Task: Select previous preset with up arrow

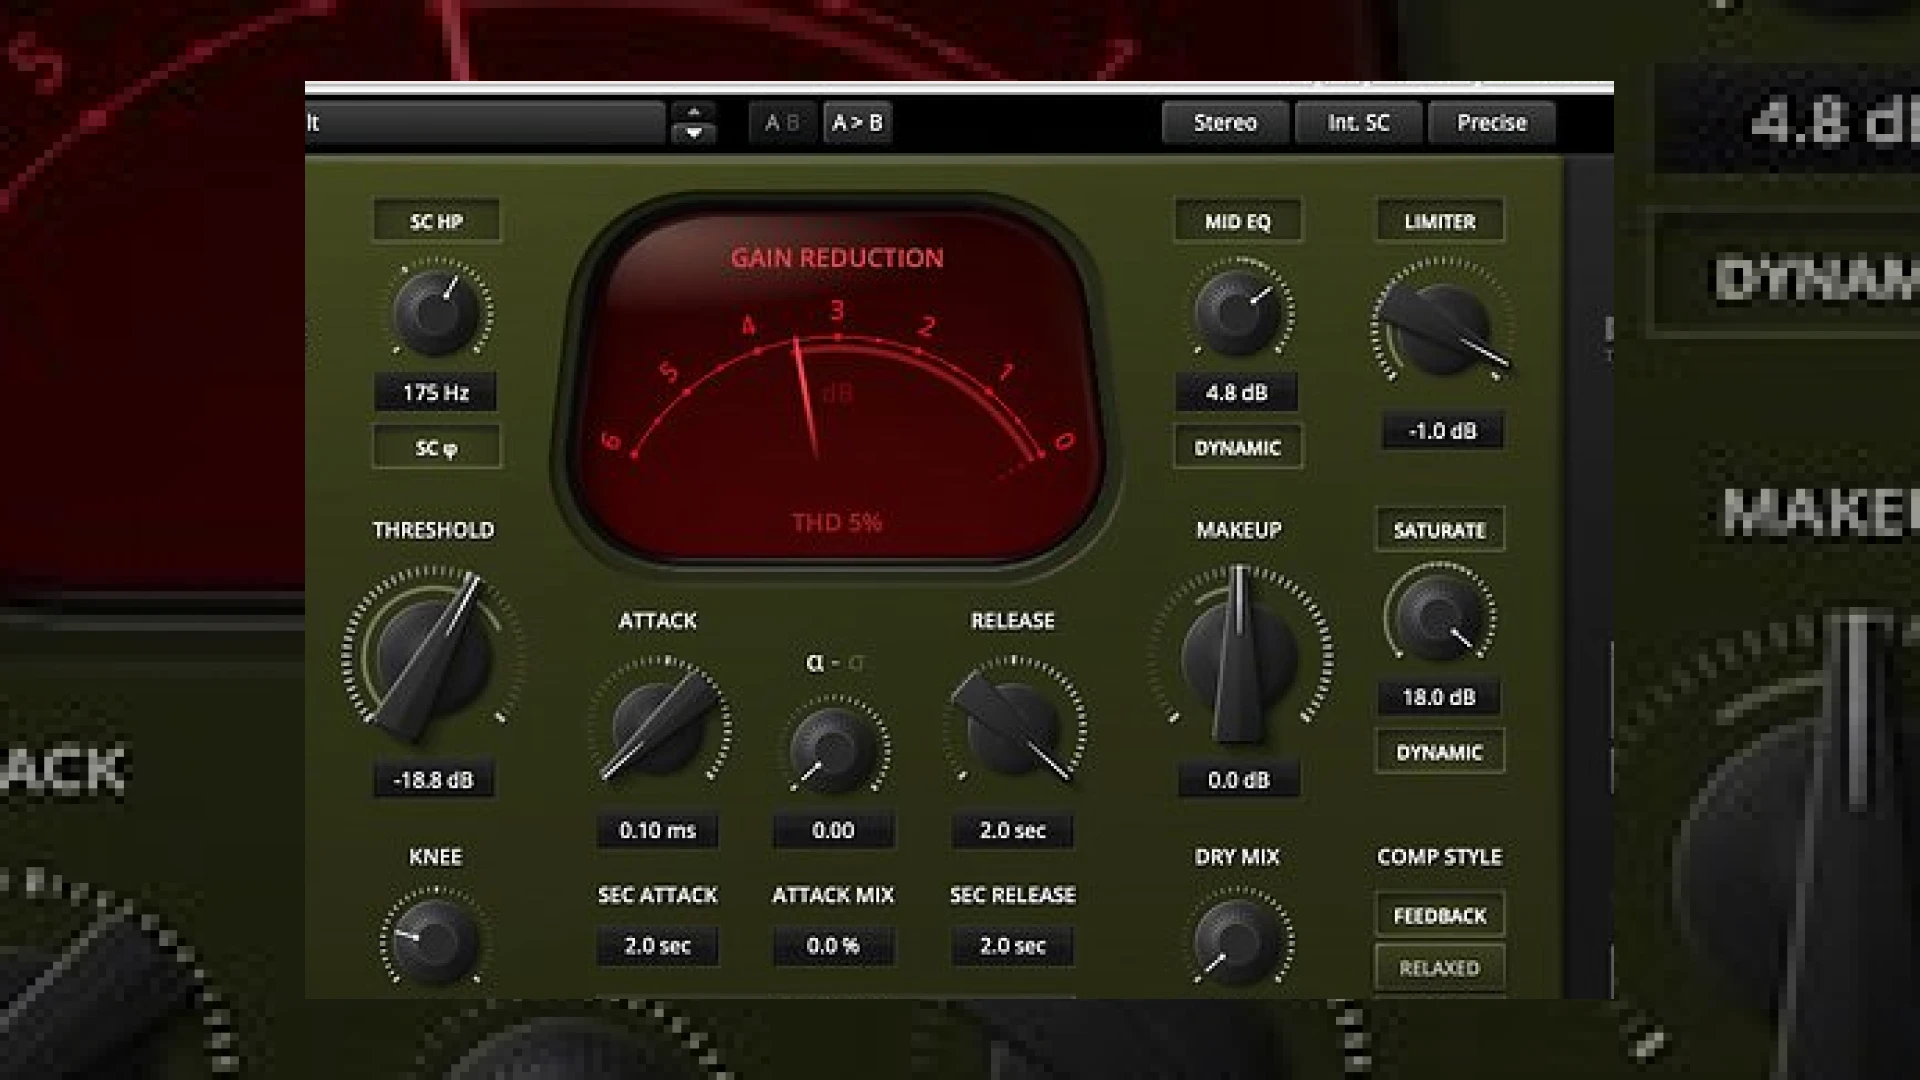Action: (694, 111)
